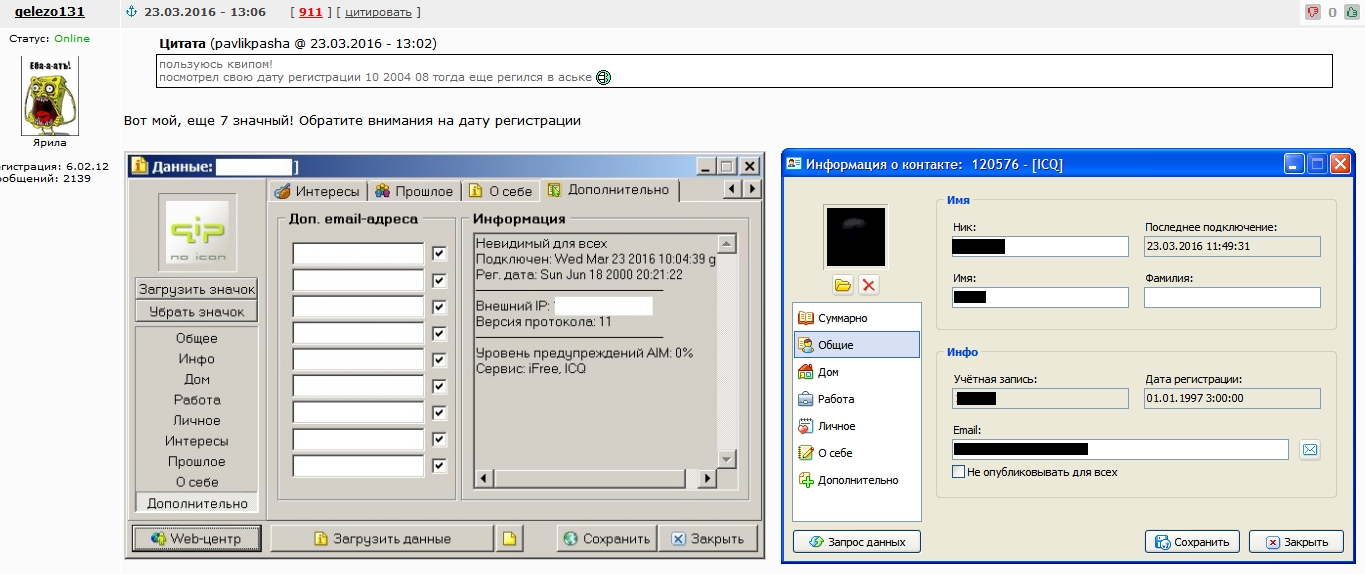Select Суммарно in the contact info list
The image size is (1365, 574).
856,318
